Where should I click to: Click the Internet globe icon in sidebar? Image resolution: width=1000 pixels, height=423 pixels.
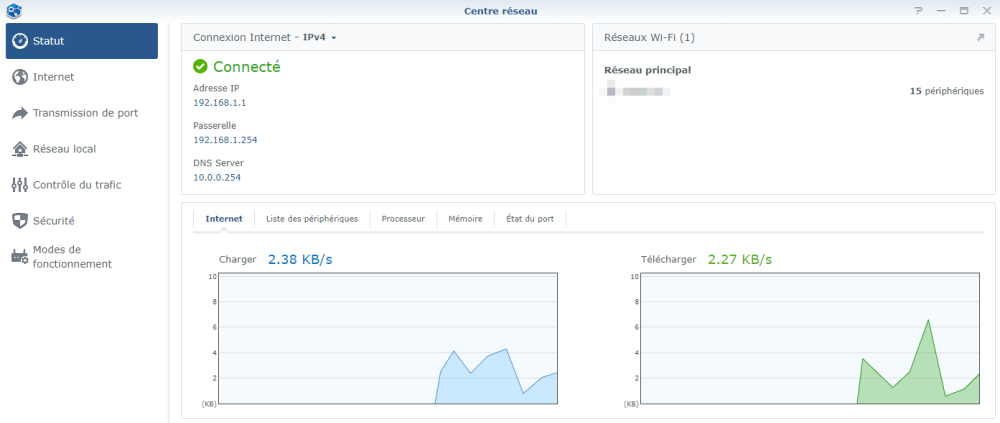20,77
